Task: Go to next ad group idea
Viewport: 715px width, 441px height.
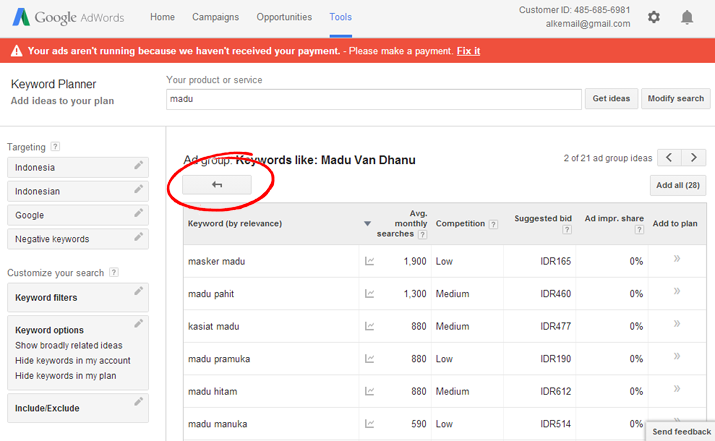Action: coord(694,158)
